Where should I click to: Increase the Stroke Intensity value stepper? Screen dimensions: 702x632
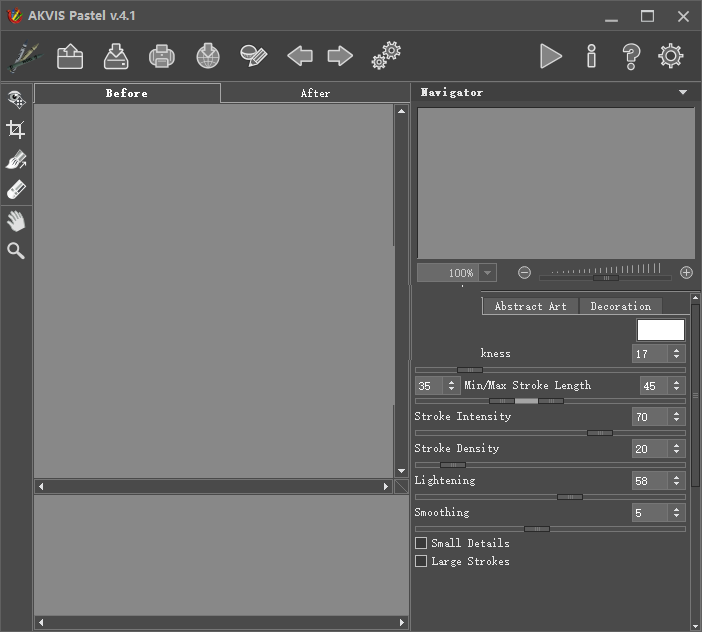pos(677,413)
